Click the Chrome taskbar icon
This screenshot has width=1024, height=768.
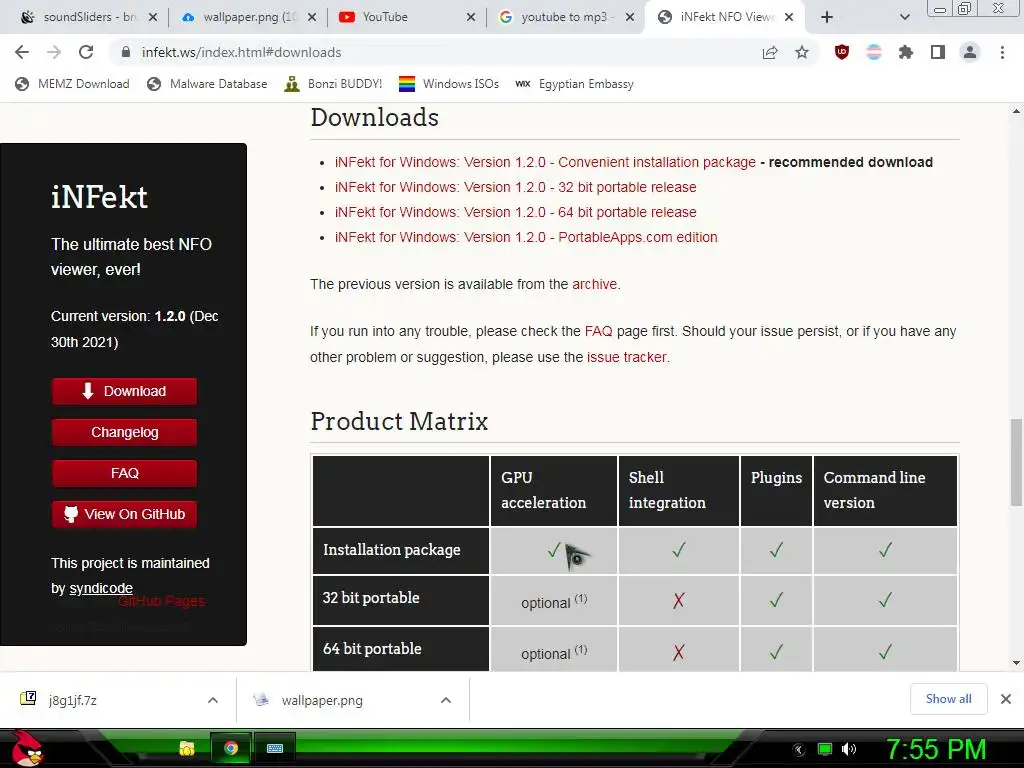click(231, 748)
